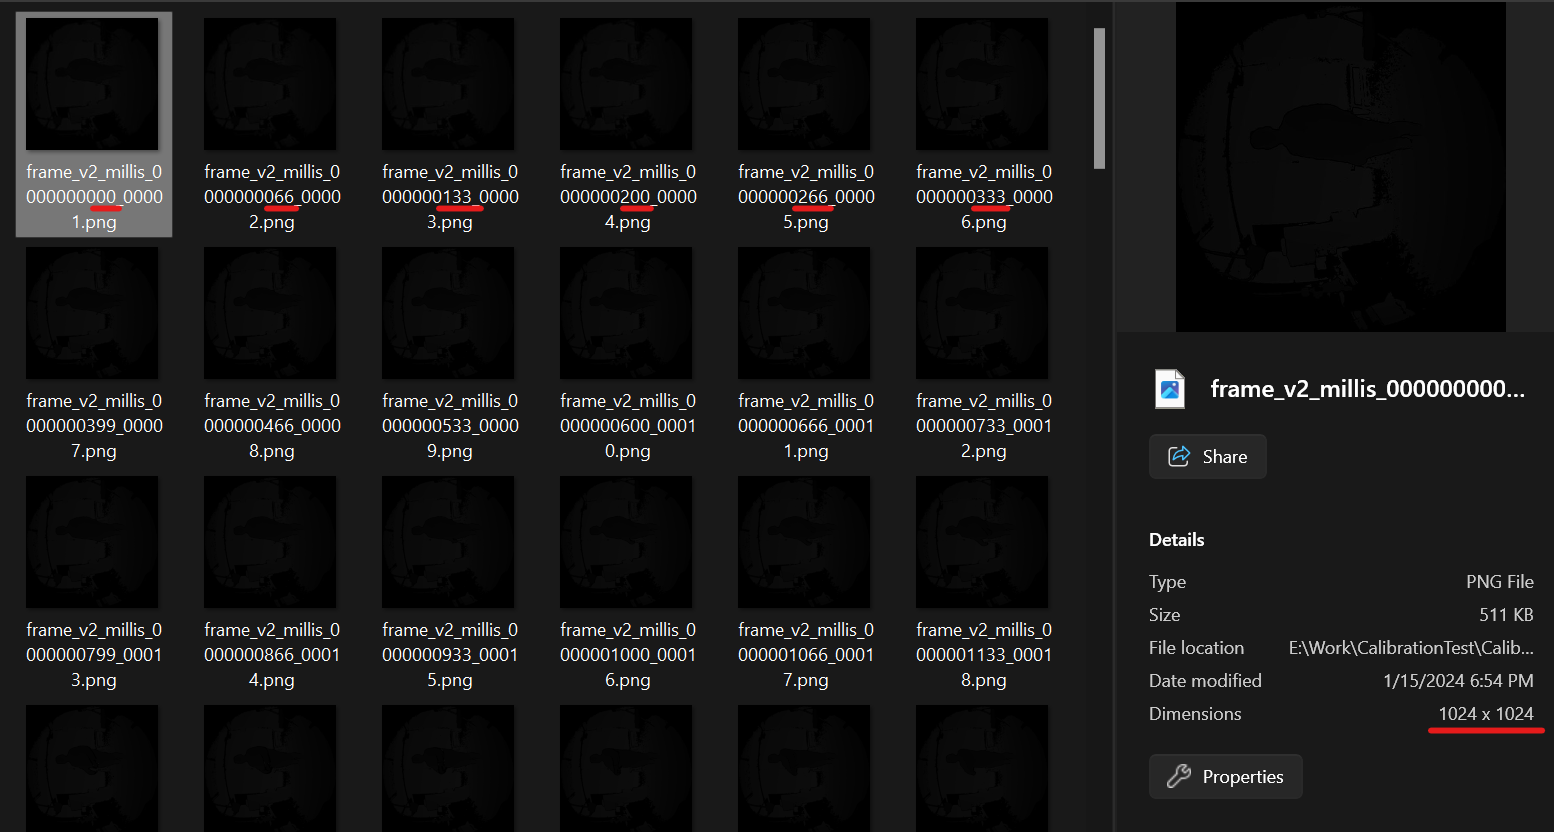Click the large preview image in details pane
The height and width of the screenshot is (832, 1554).
tap(1340, 167)
